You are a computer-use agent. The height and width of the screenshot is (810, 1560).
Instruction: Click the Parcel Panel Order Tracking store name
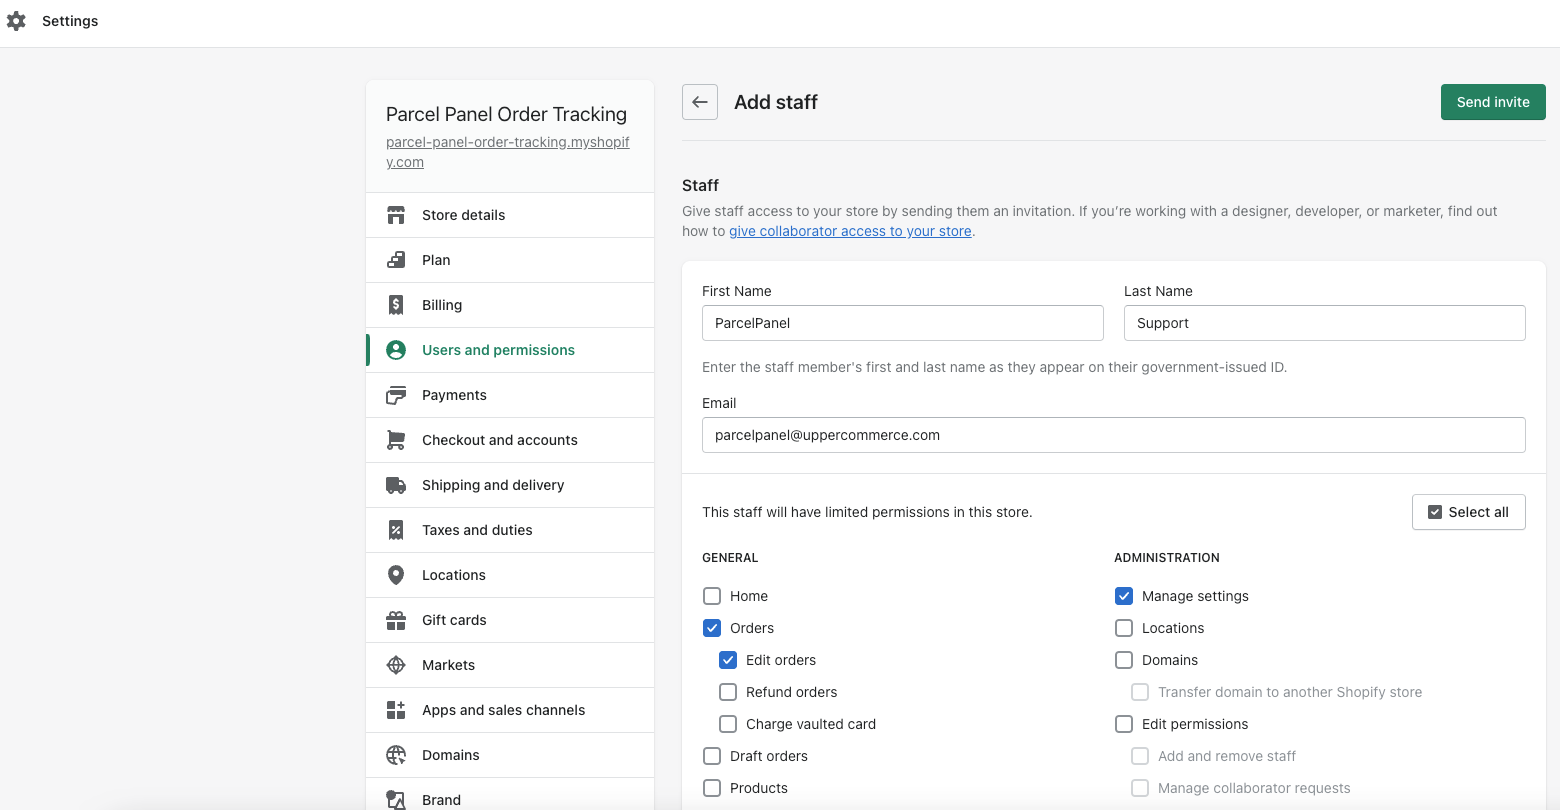[x=506, y=115]
